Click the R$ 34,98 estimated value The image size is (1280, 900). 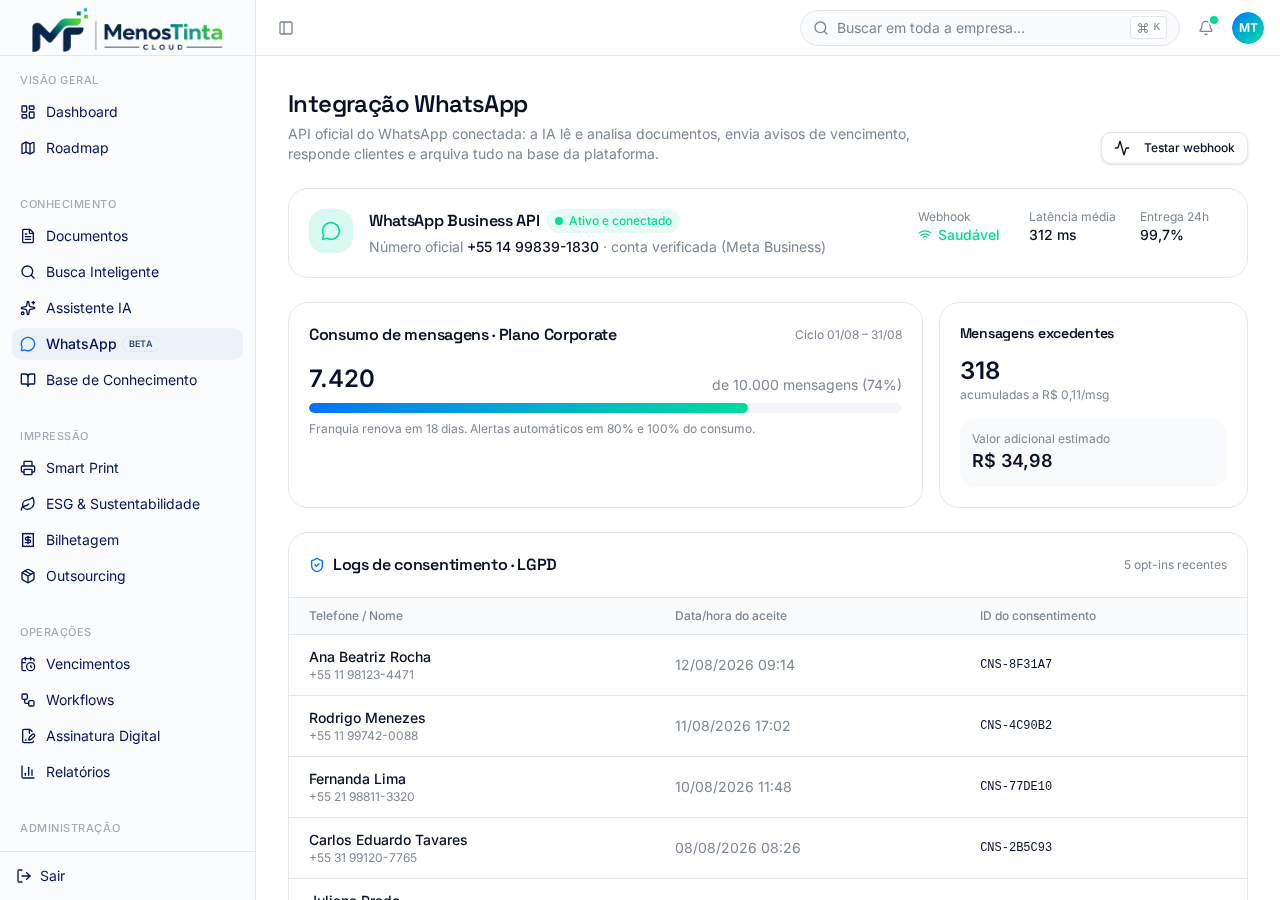coord(1012,461)
